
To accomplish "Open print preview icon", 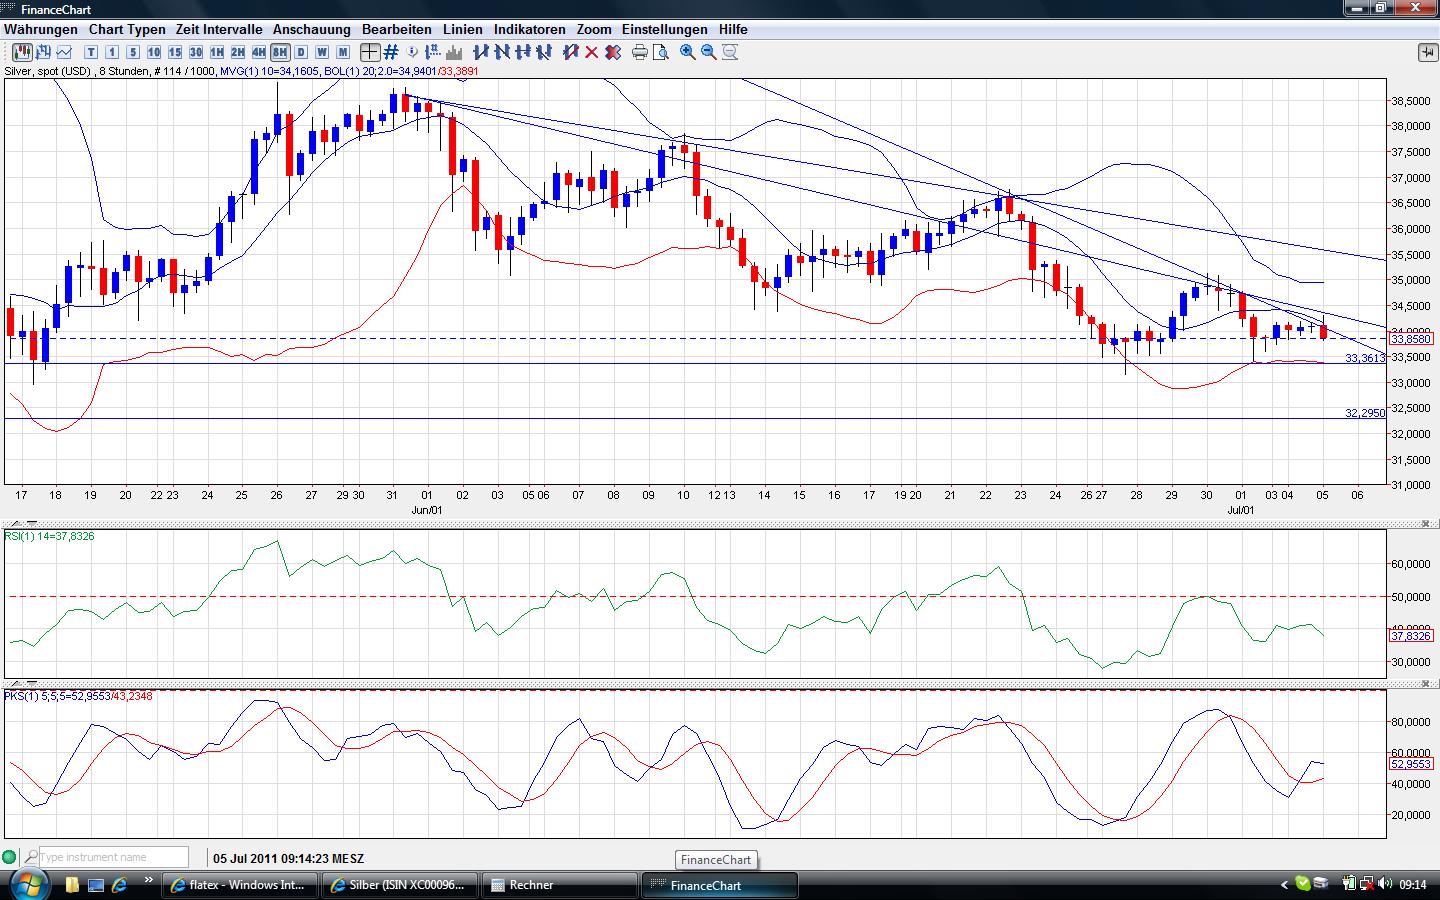I will (661, 52).
